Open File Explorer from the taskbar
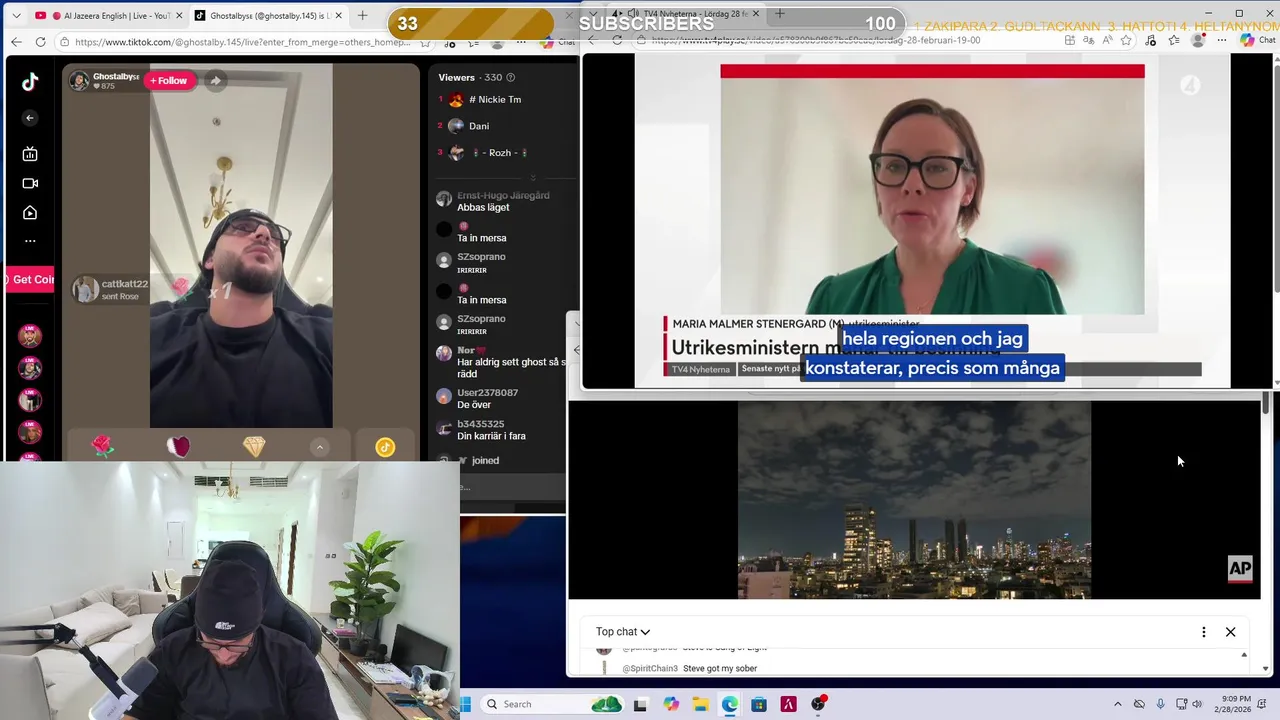This screenshot has width=1280, height=720. (x=700, y=704)
